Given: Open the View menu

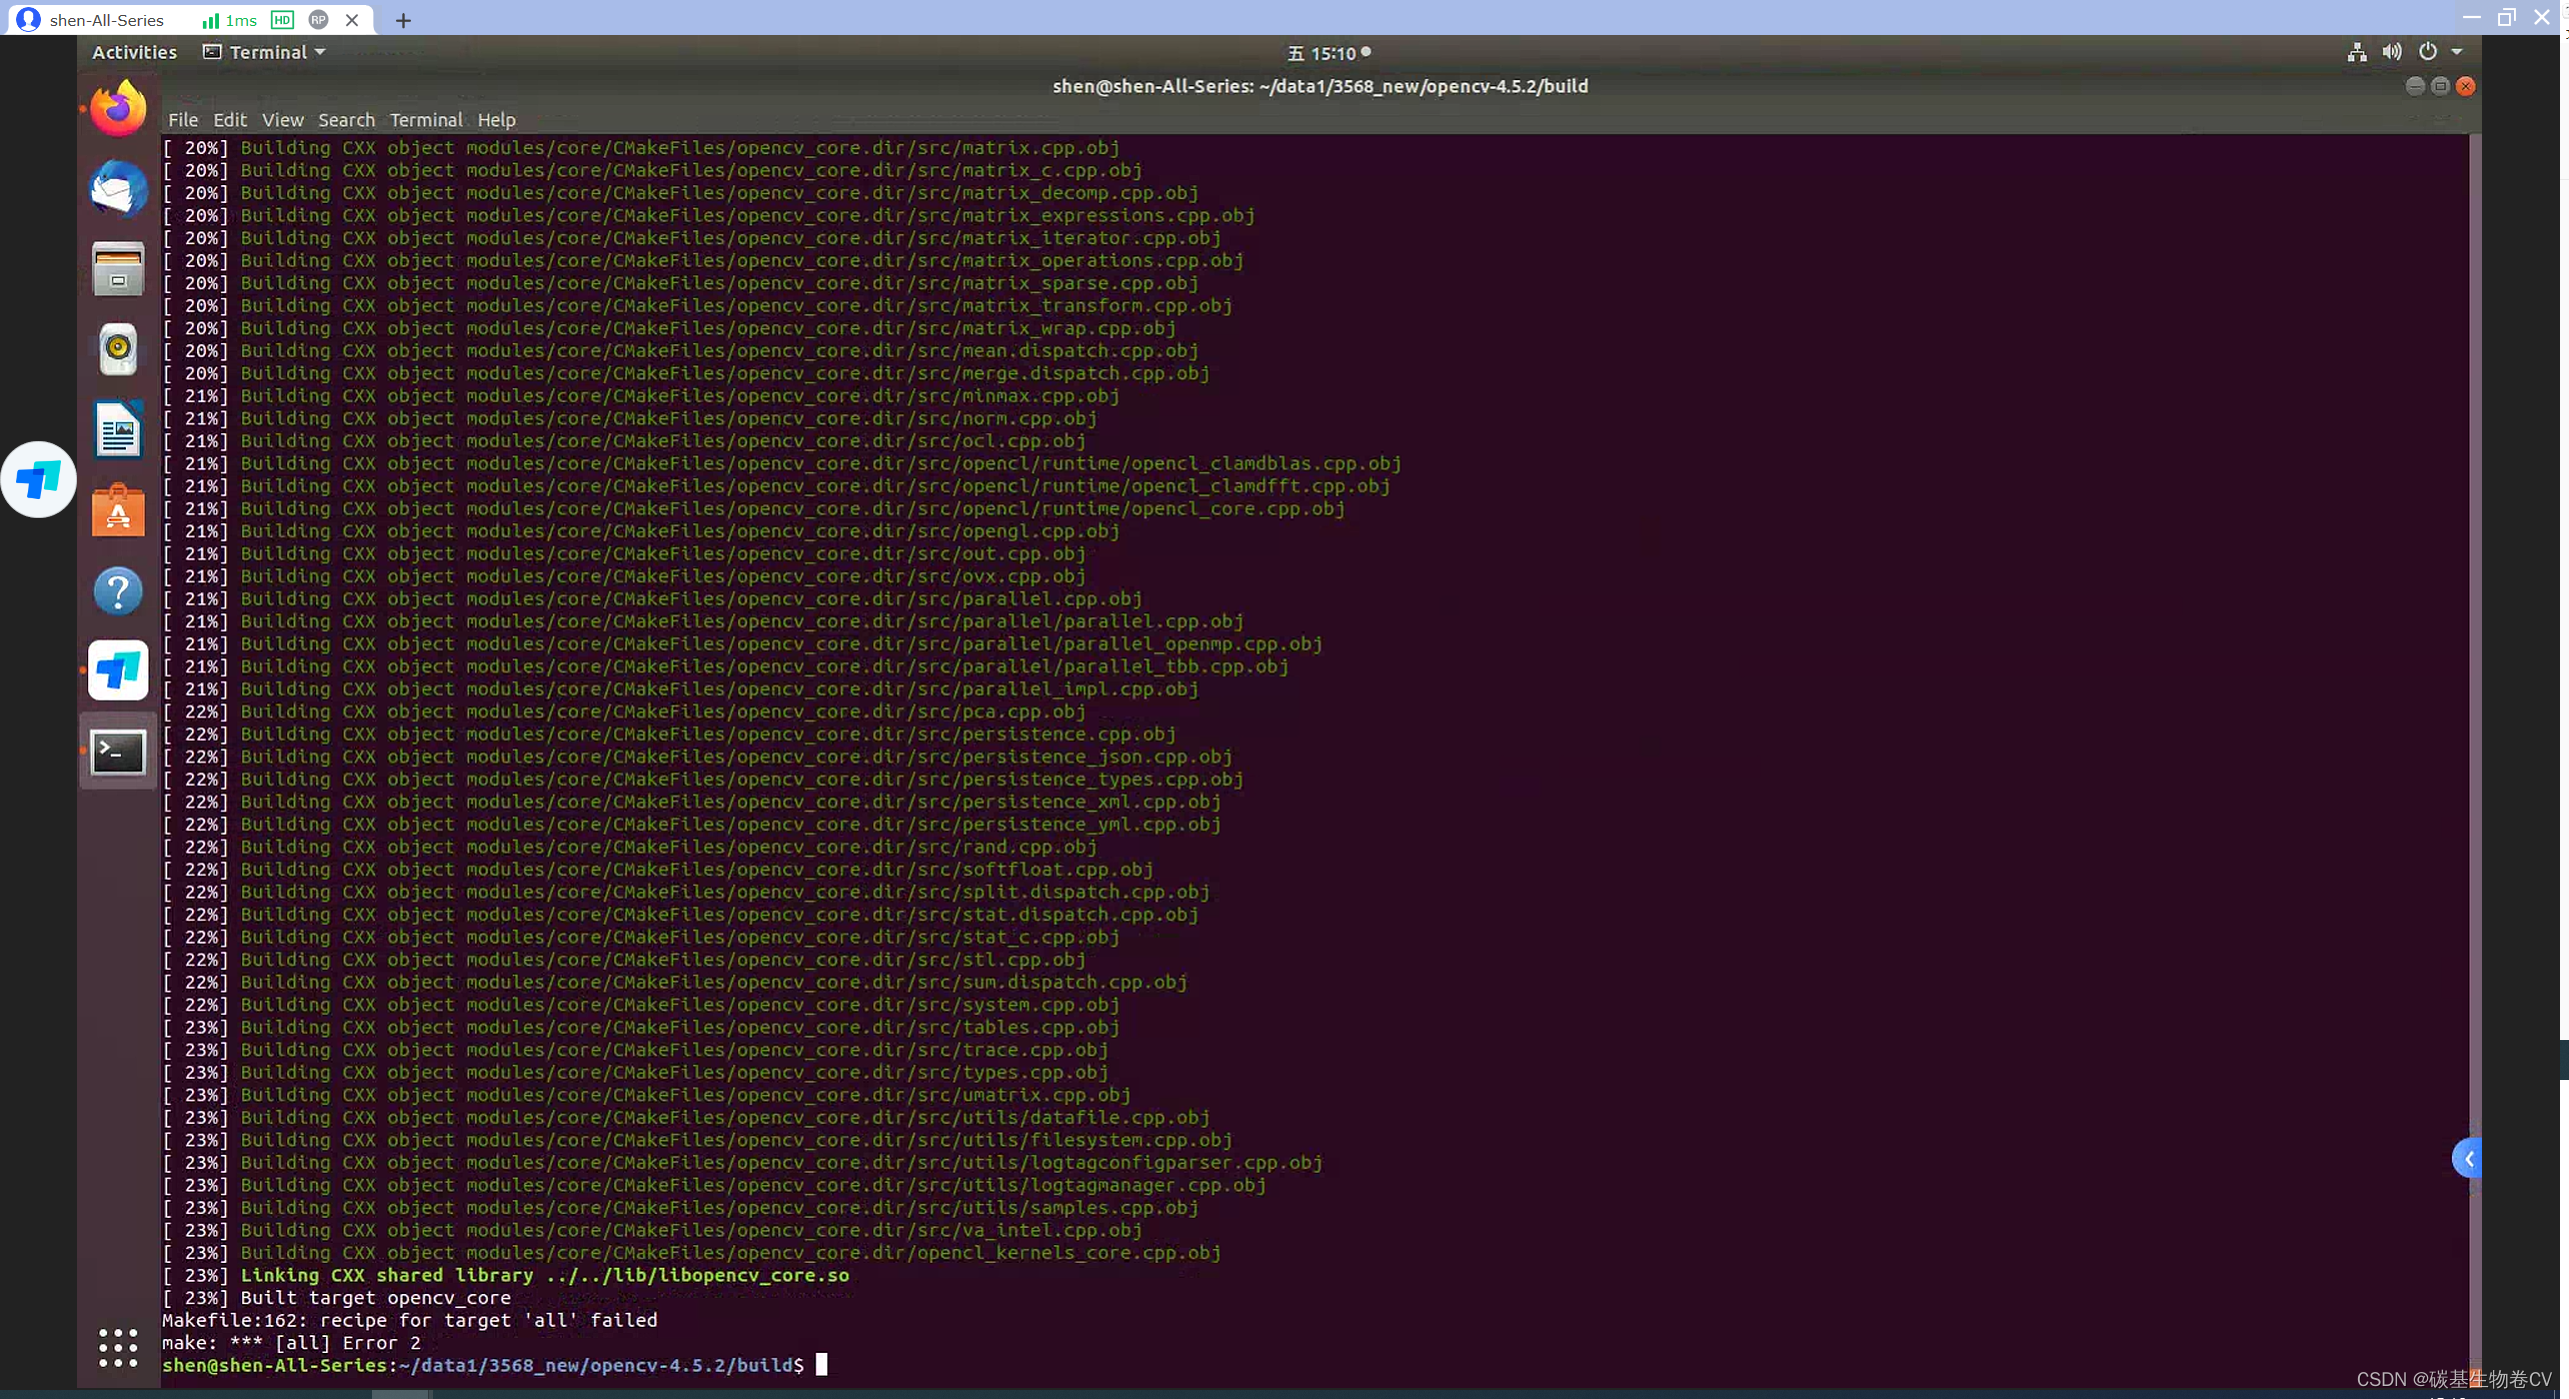Looking at the screenshot, I should [282, 119].
